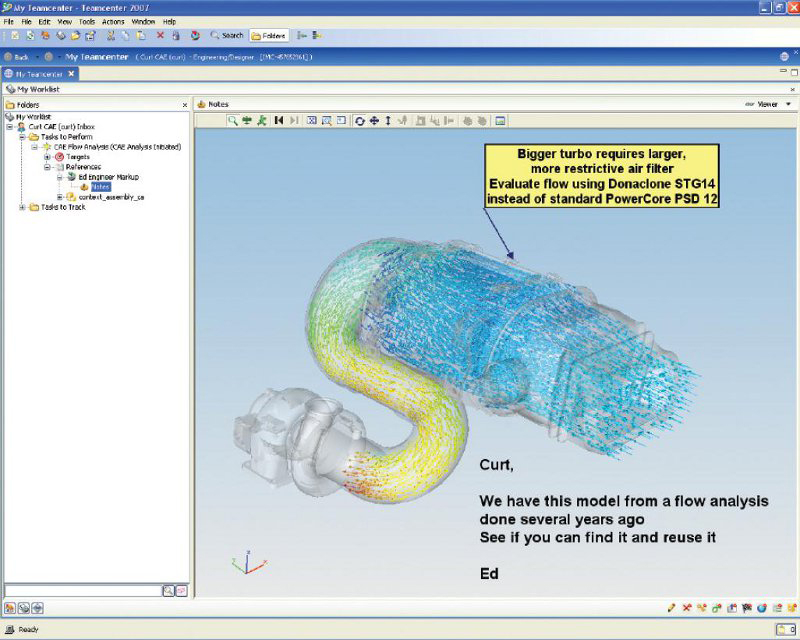
Task: Click the first icon in bottom-left perspective bar
Action: [10, 608]
